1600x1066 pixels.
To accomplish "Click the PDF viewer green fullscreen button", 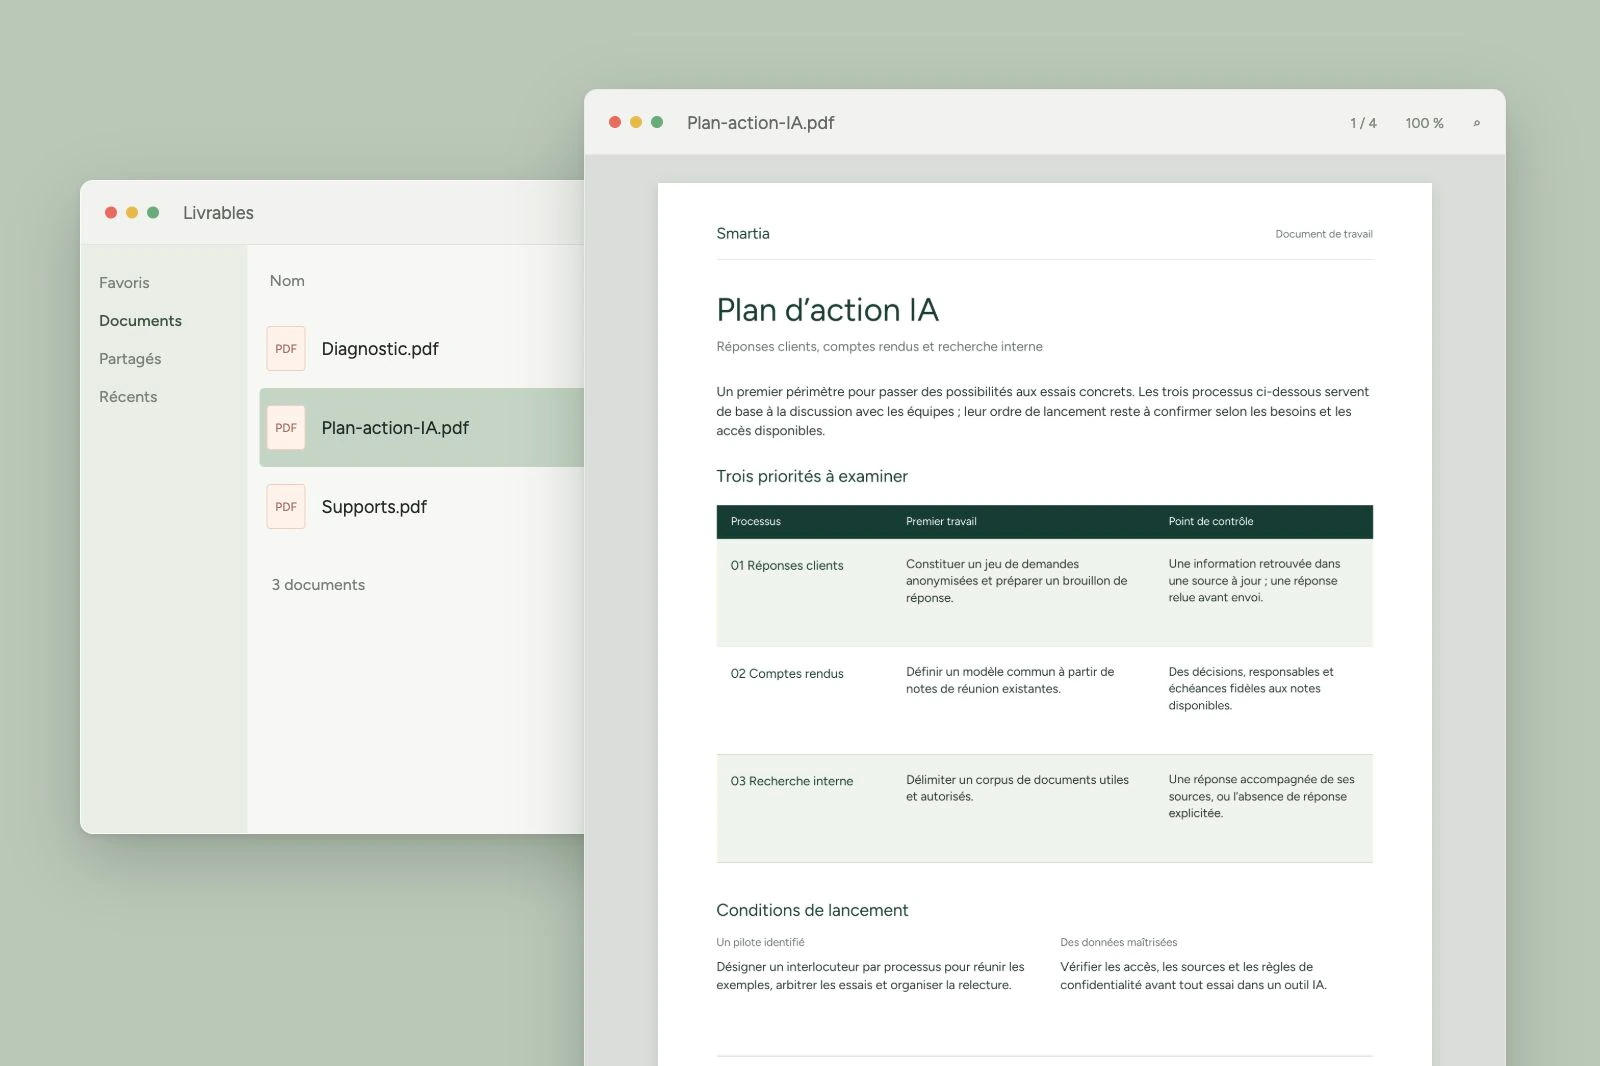I will [657, 122].
